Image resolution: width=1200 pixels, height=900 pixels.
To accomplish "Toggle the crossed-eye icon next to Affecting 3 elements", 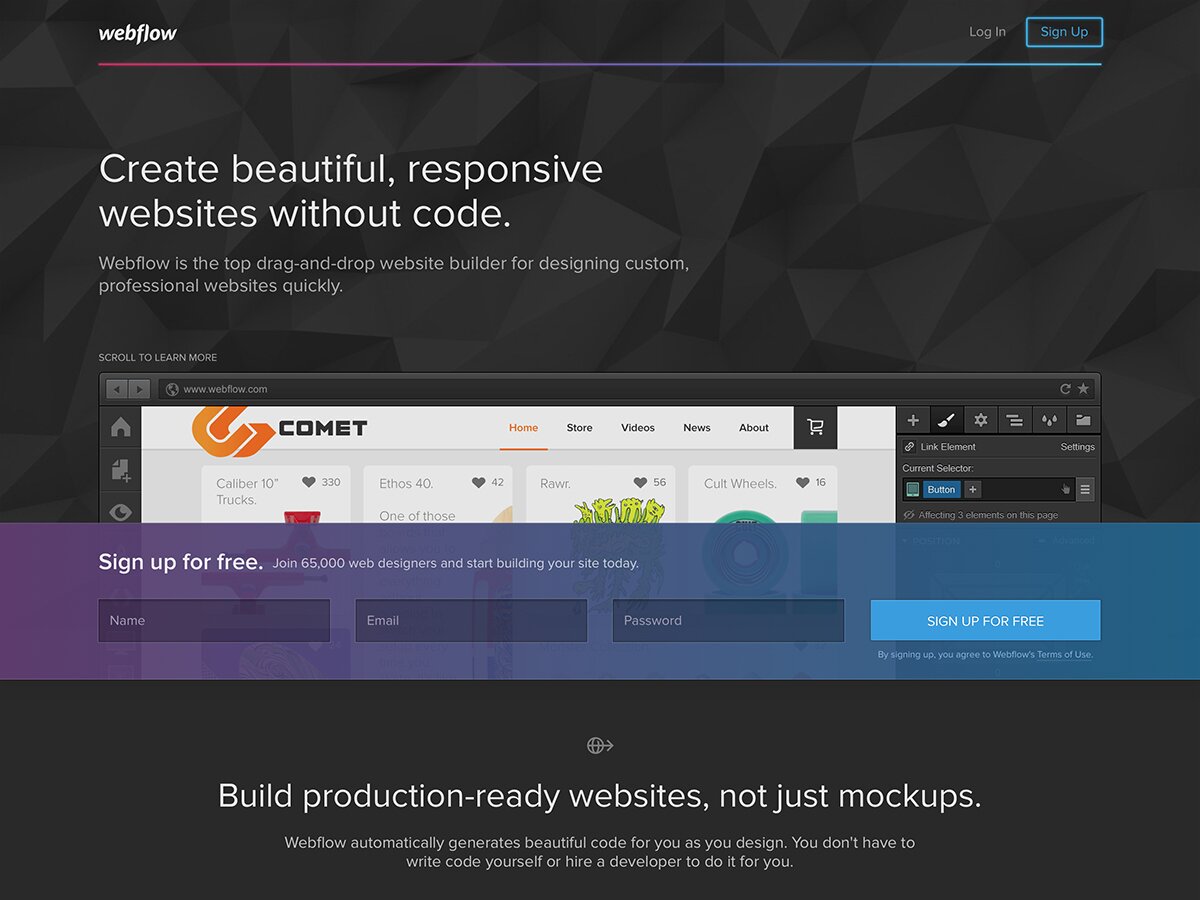I will pyautogui.click(x=910, y=514).
